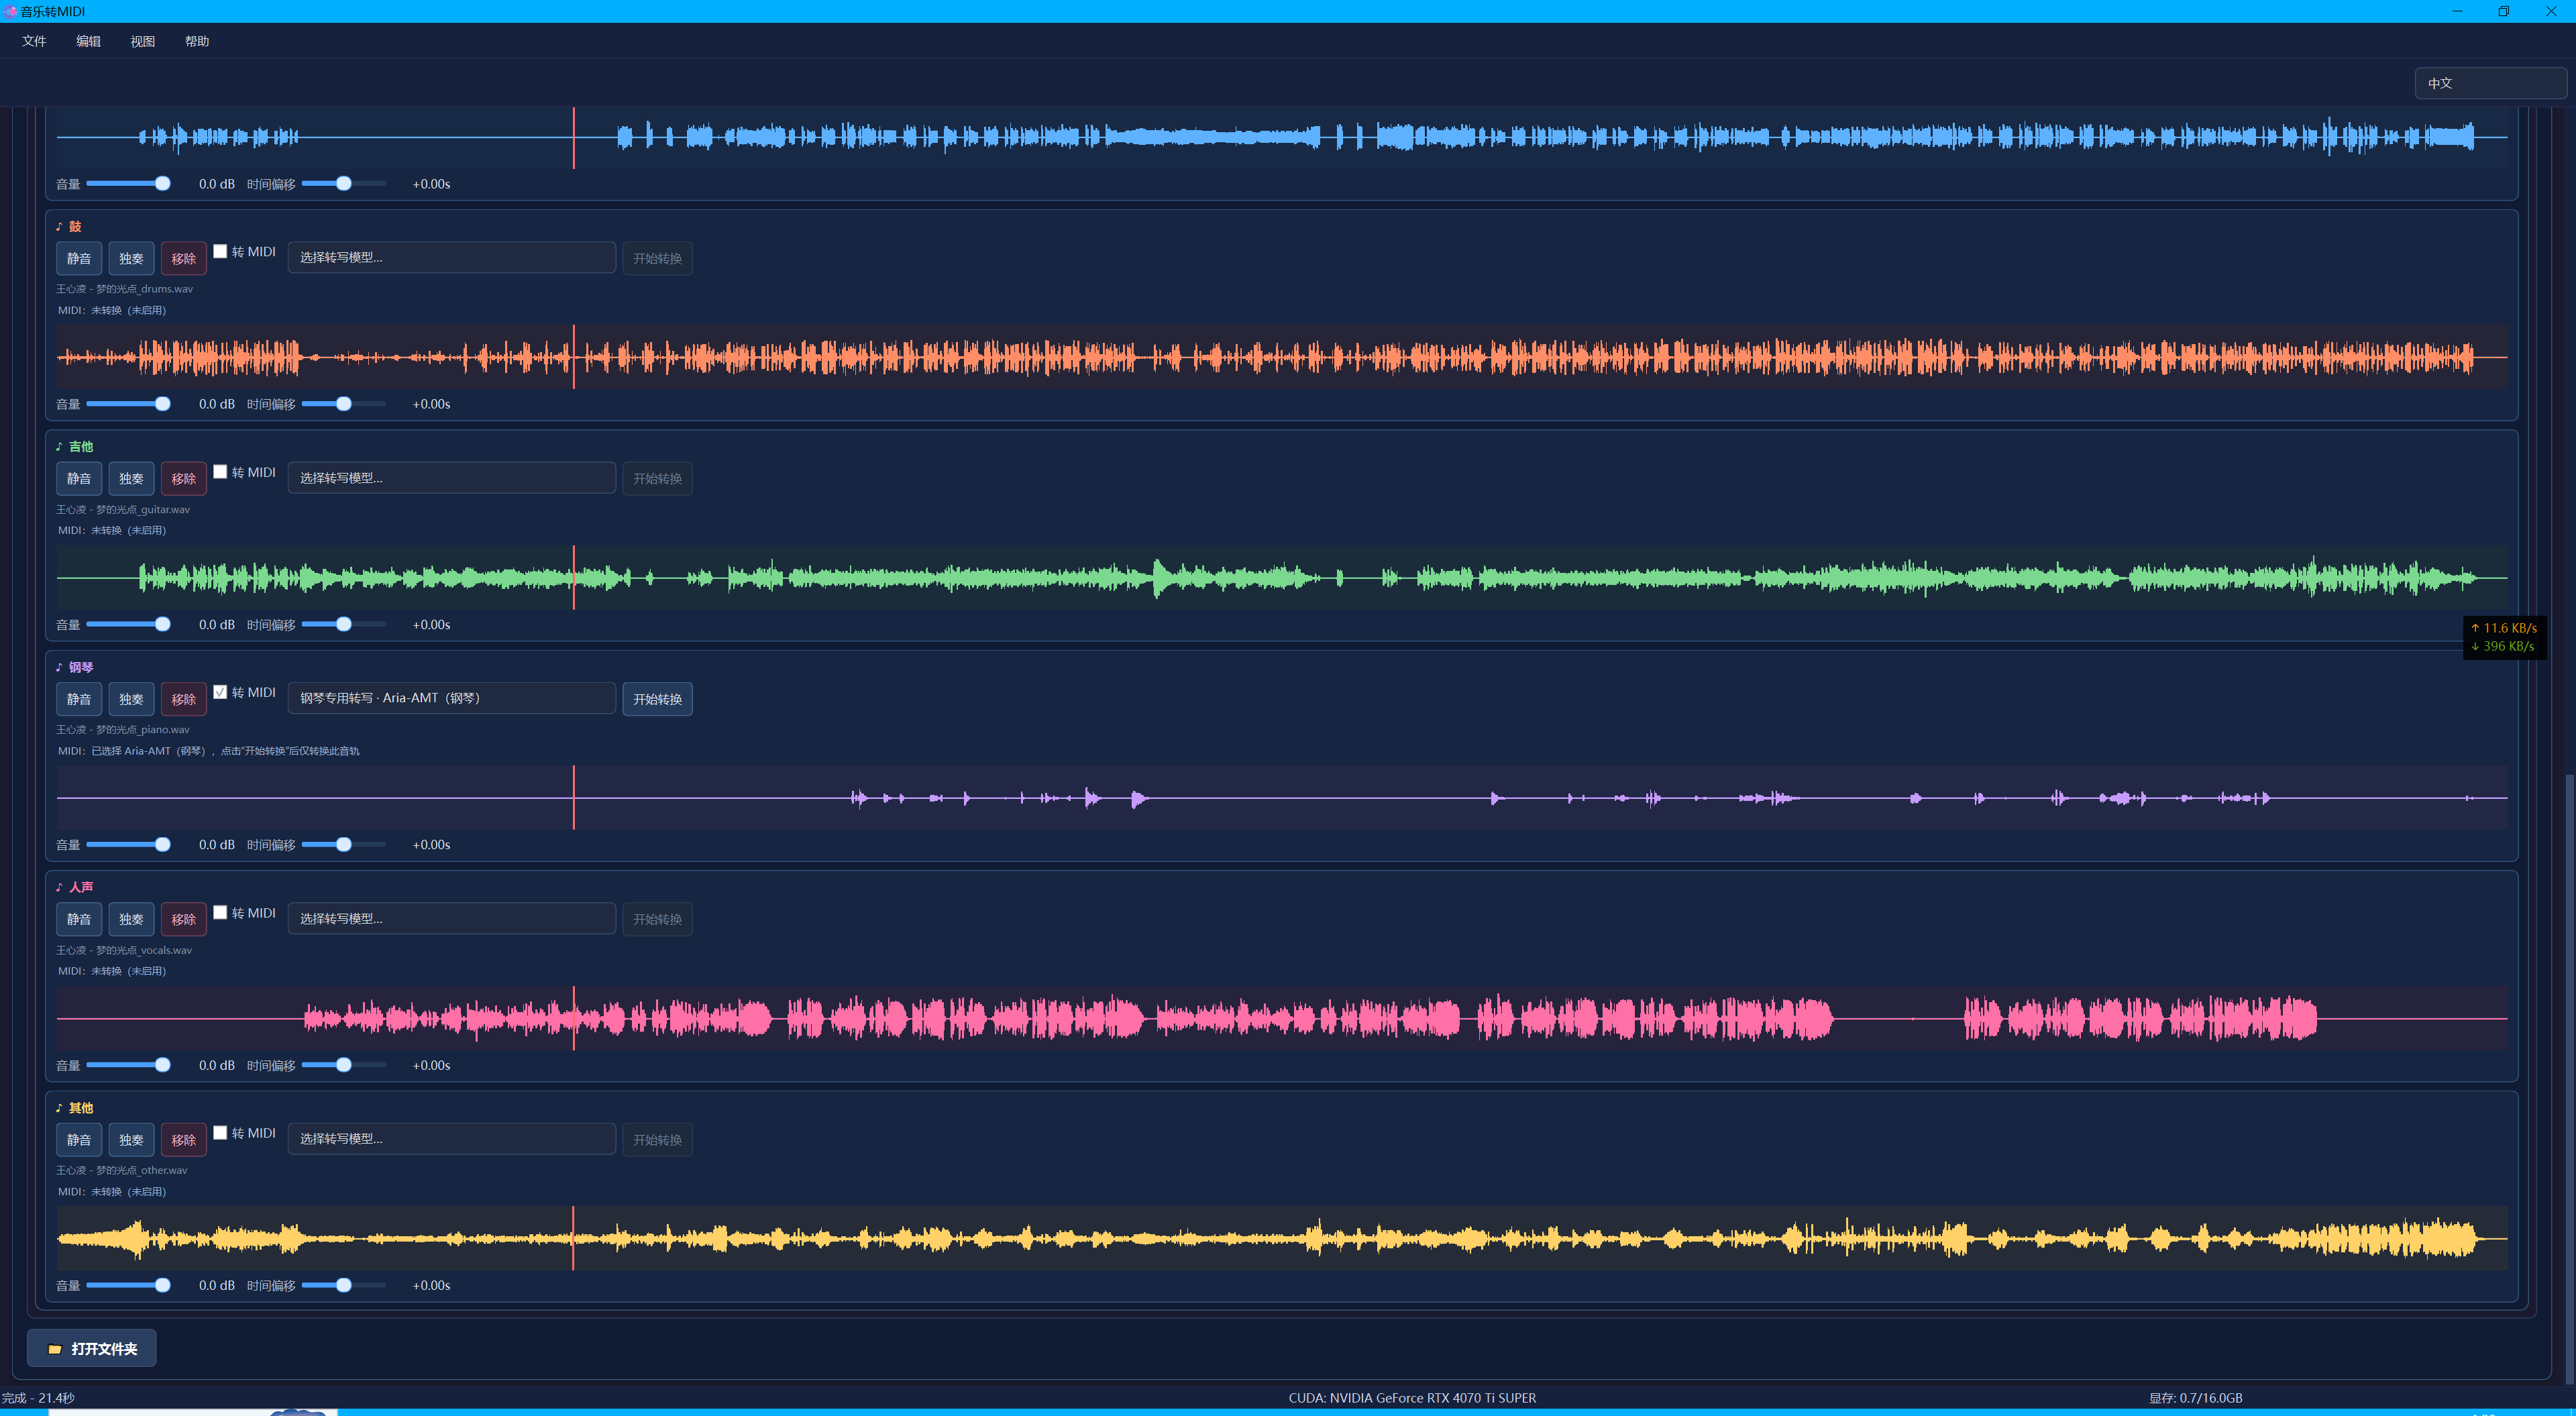The width and height of the screenshot is (2576, 1416).
Task: Click the file name 王心凌 - 梦的光点_piano.wav
Action: (x=123, y=730)
